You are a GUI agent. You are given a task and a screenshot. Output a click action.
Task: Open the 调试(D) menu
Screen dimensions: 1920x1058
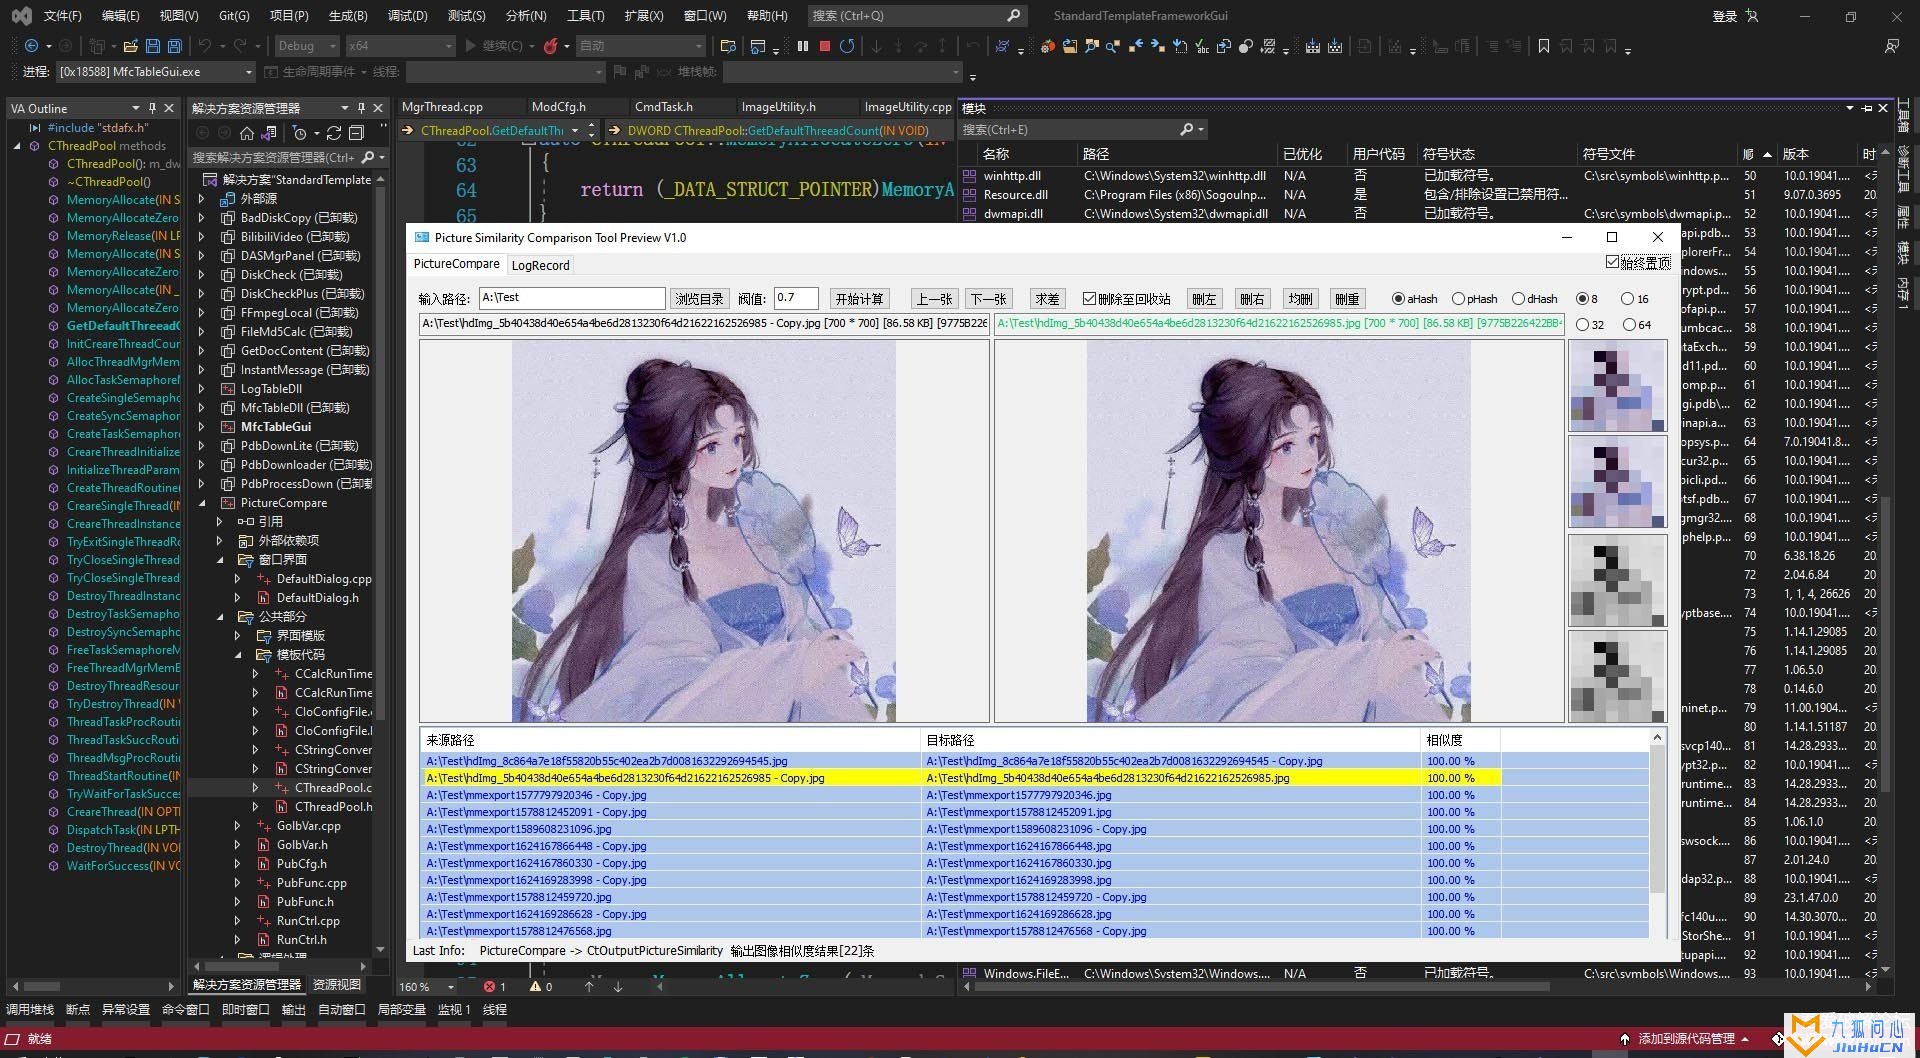click(407, 16)
